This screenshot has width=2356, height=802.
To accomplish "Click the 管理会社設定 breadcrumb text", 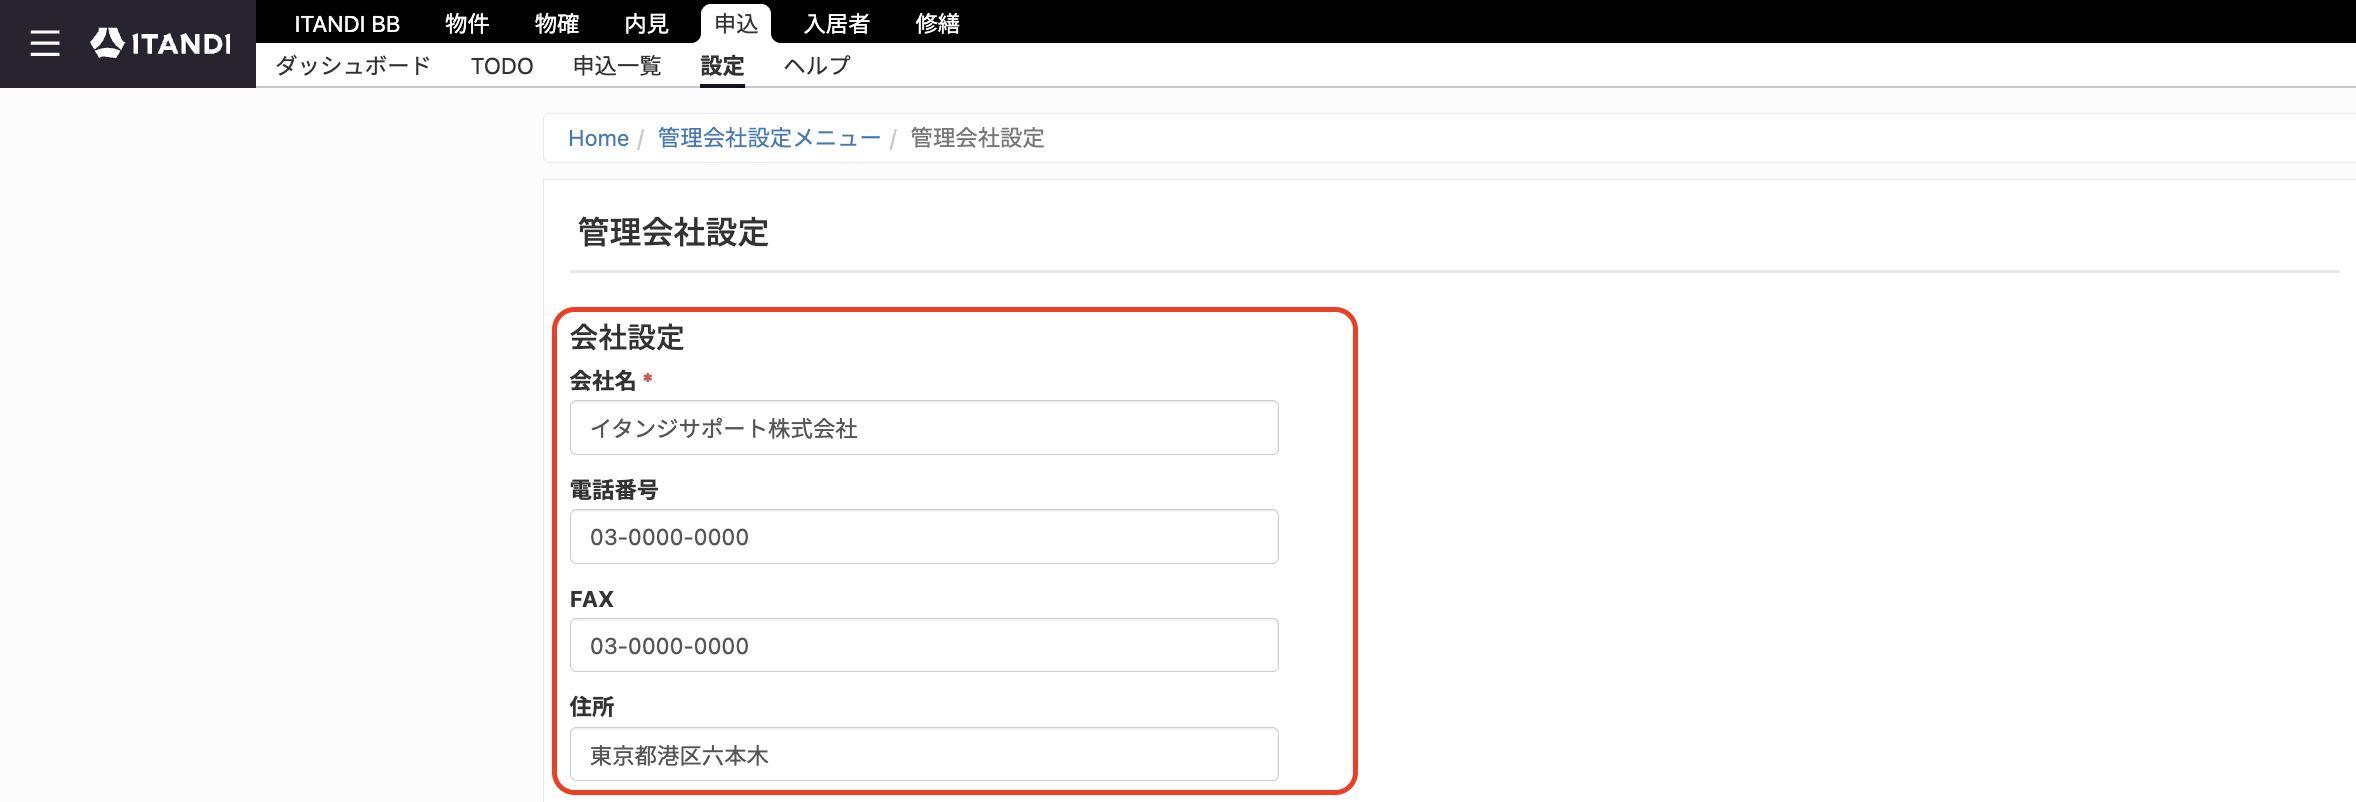I will pyautogui.click(x=977, y=138).
